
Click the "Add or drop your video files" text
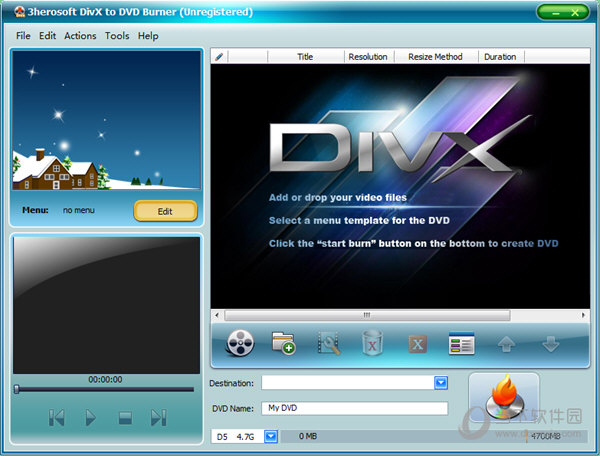338,197
